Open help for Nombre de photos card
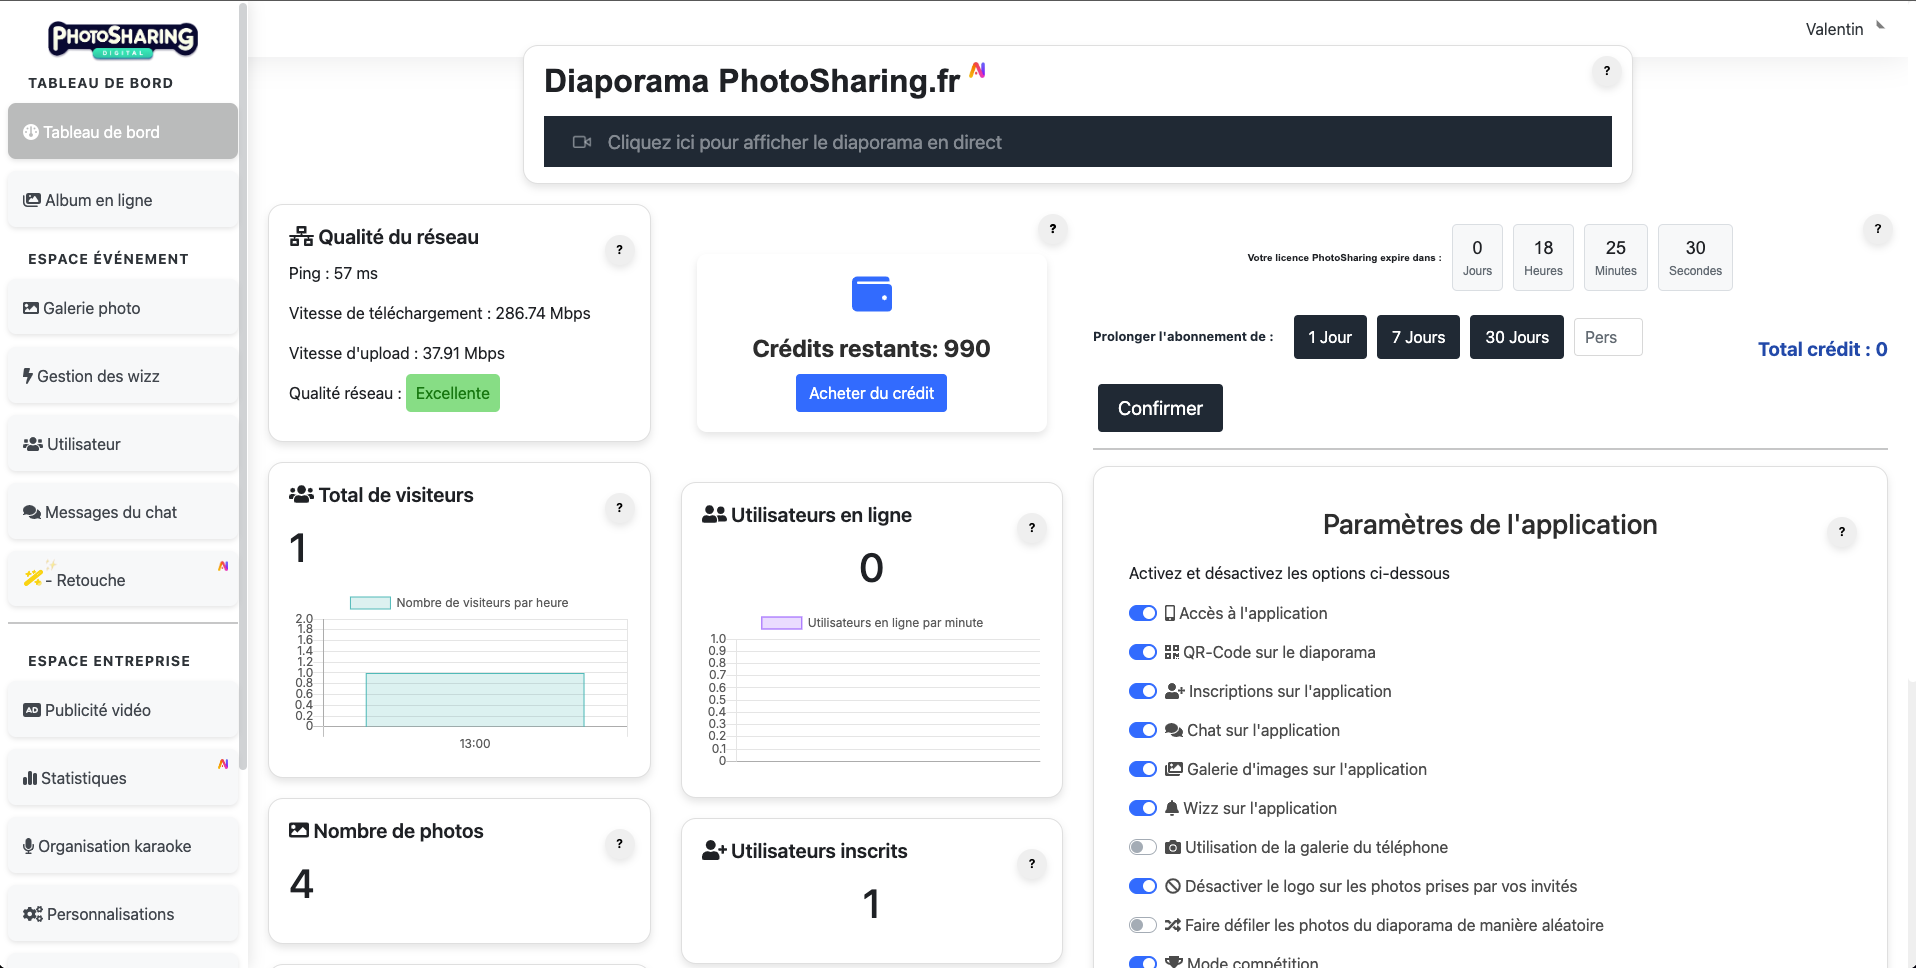 [x=620, y=844]
